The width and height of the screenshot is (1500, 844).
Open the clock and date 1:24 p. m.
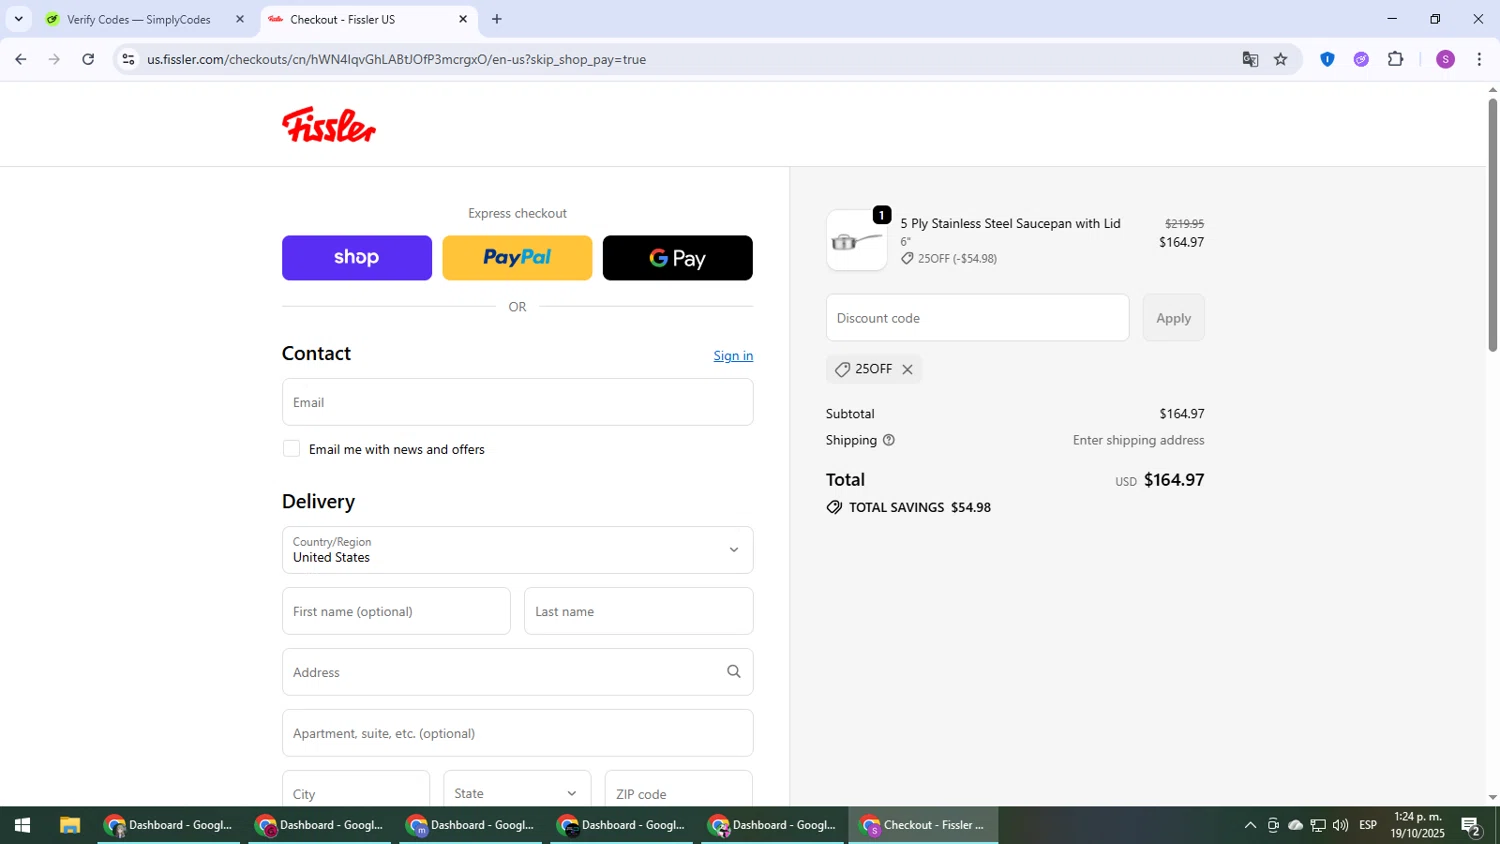click(x=1417, y=825)
